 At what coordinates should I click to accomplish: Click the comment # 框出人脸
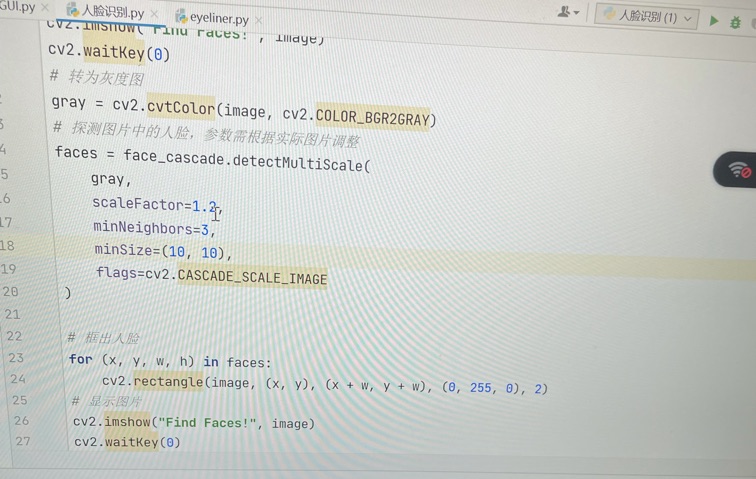(103, 337)
